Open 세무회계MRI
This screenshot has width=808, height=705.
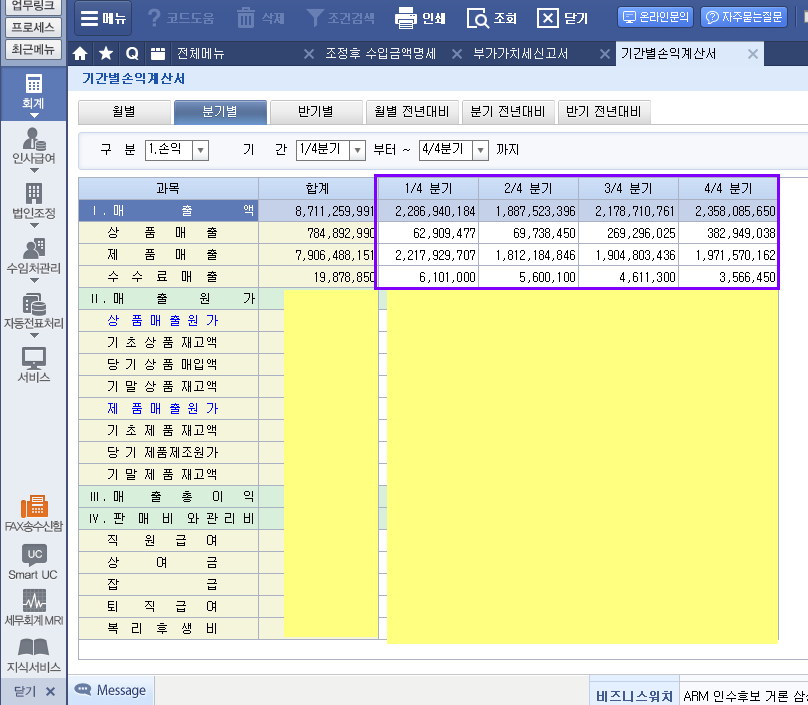33,608
